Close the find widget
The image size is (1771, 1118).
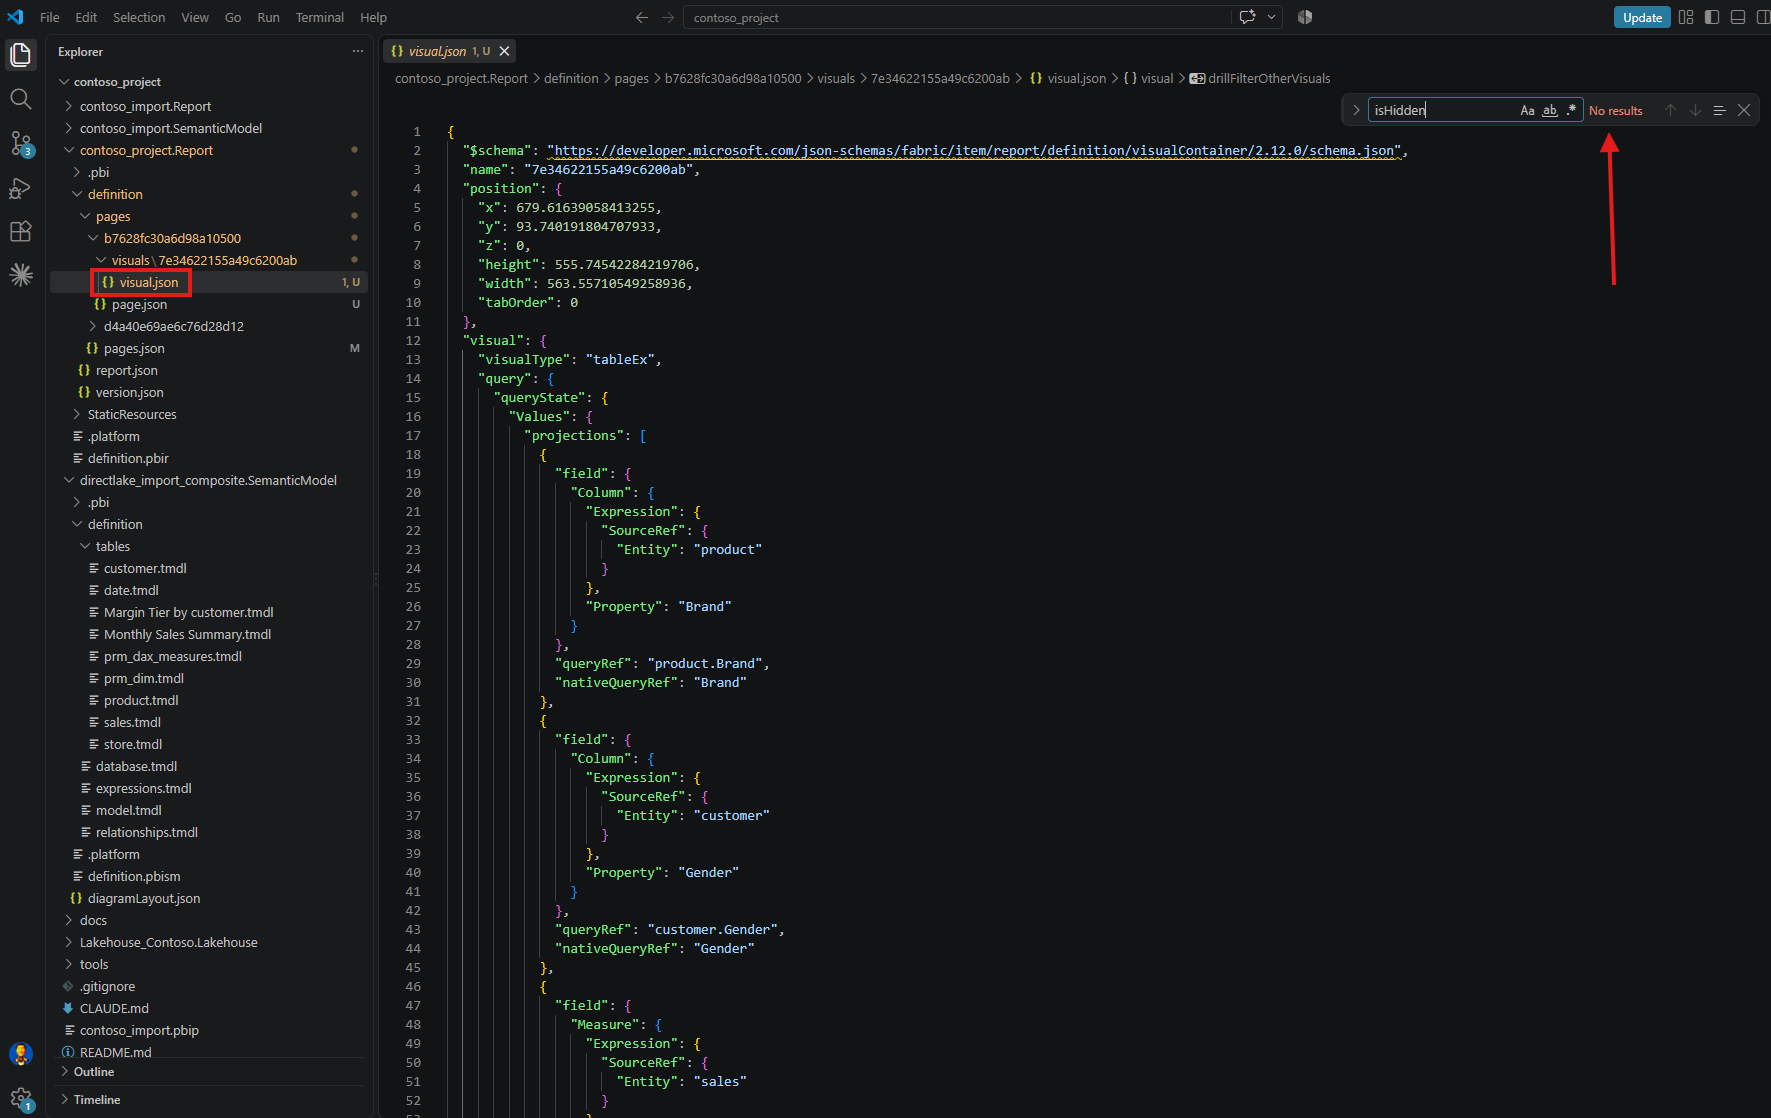1744,110
